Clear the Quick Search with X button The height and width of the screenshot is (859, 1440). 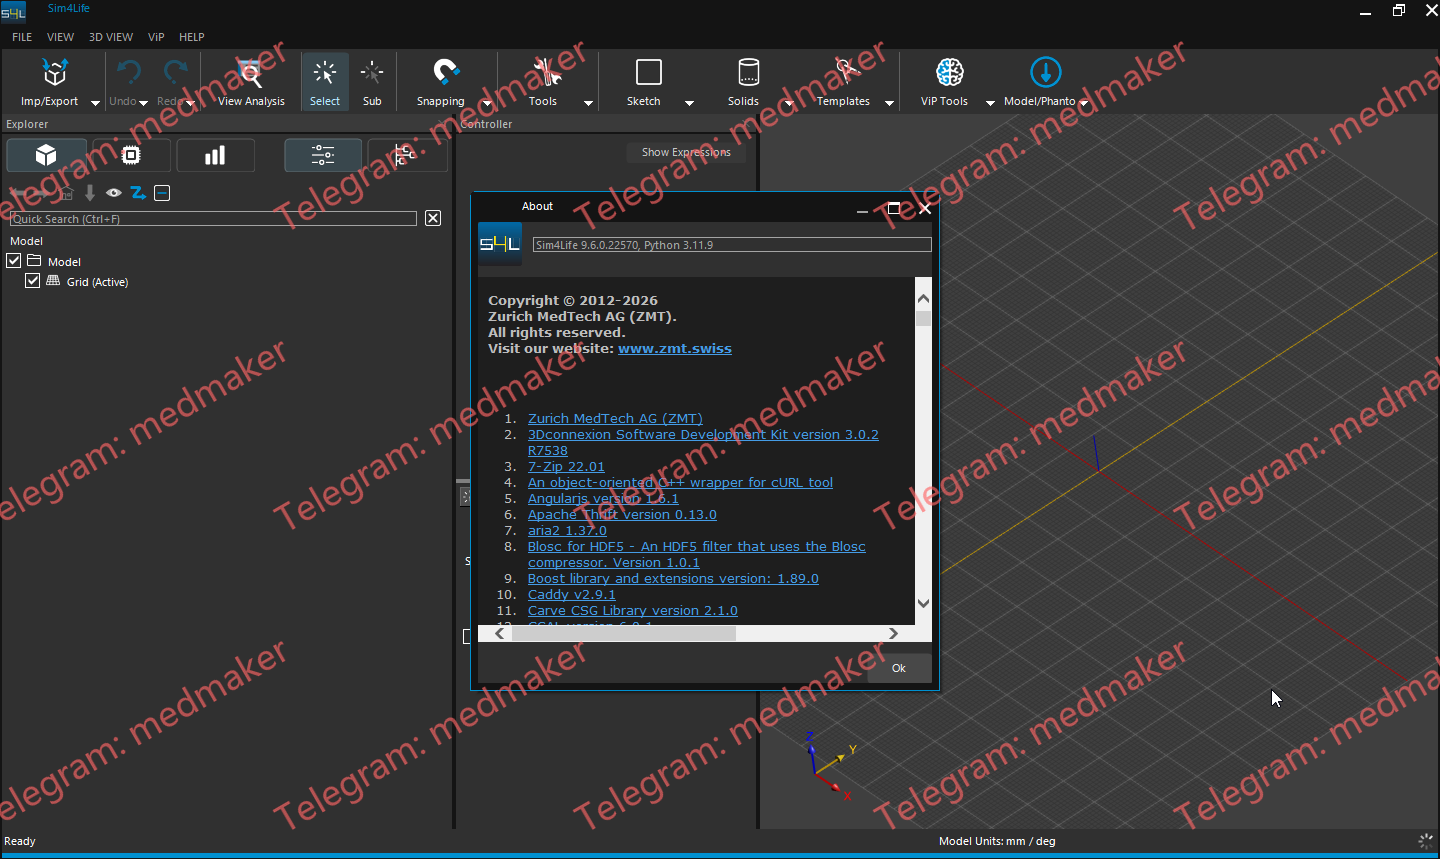433,218
